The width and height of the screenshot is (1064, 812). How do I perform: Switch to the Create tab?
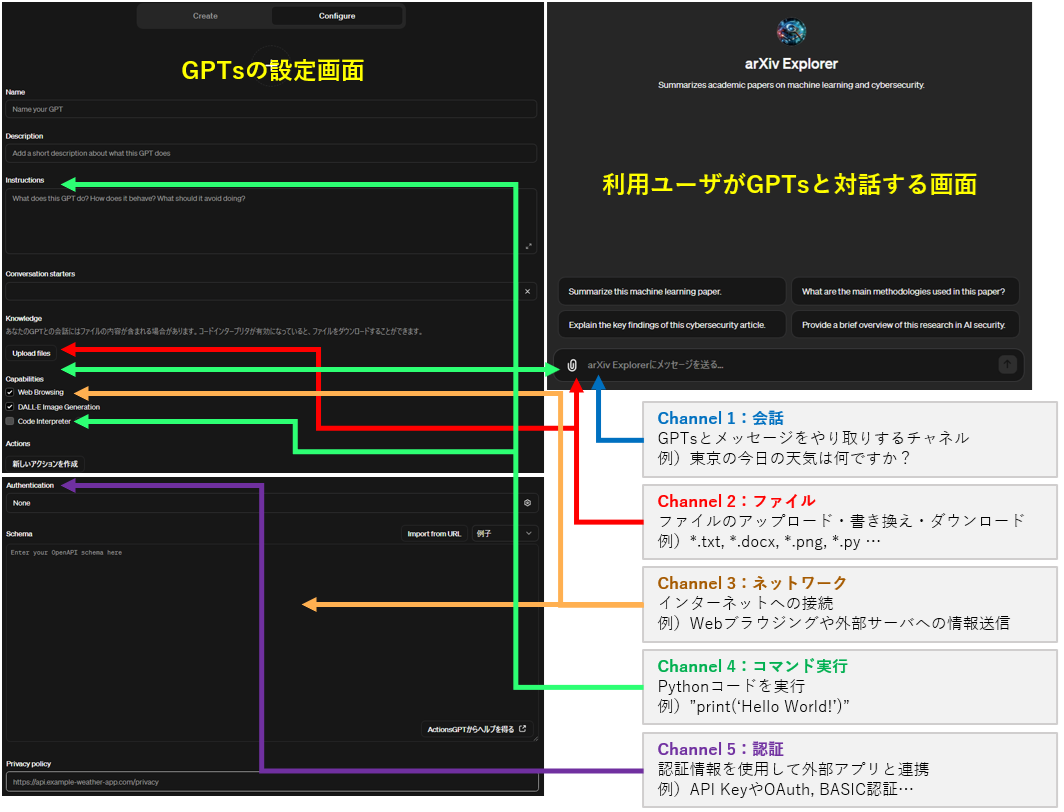[x=205, y=16]
